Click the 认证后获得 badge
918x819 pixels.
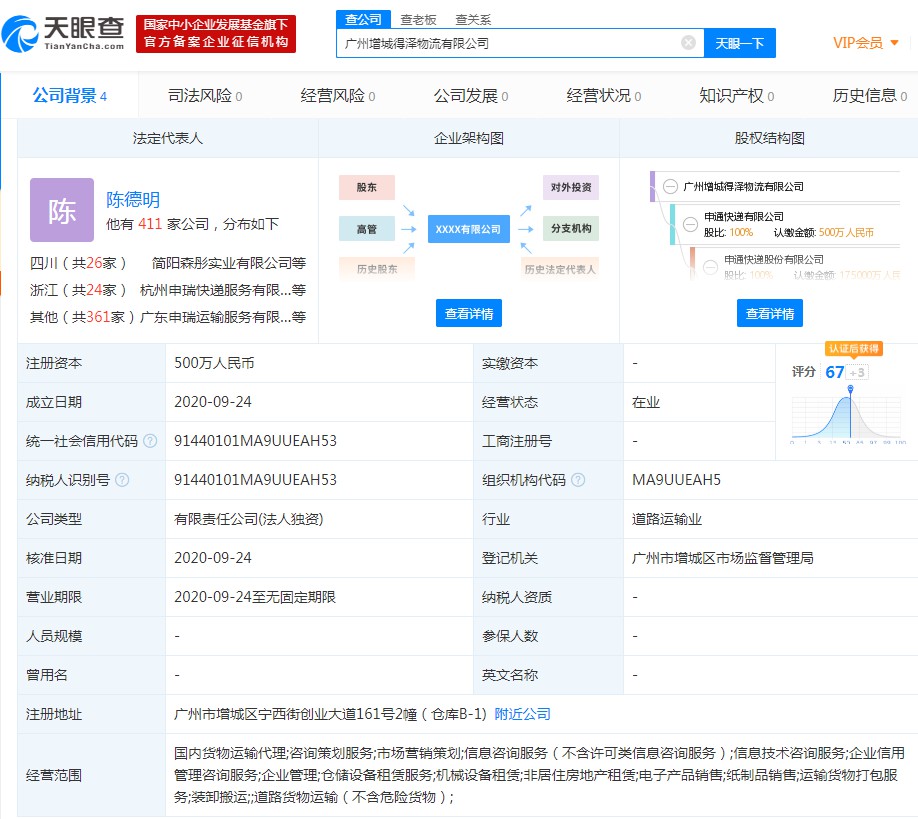(854, 349)
